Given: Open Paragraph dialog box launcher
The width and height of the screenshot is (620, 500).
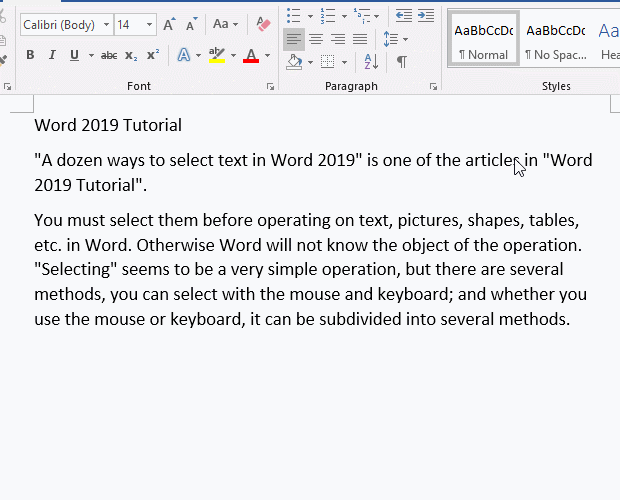Looking at the screenshot, I should [433, 87].
